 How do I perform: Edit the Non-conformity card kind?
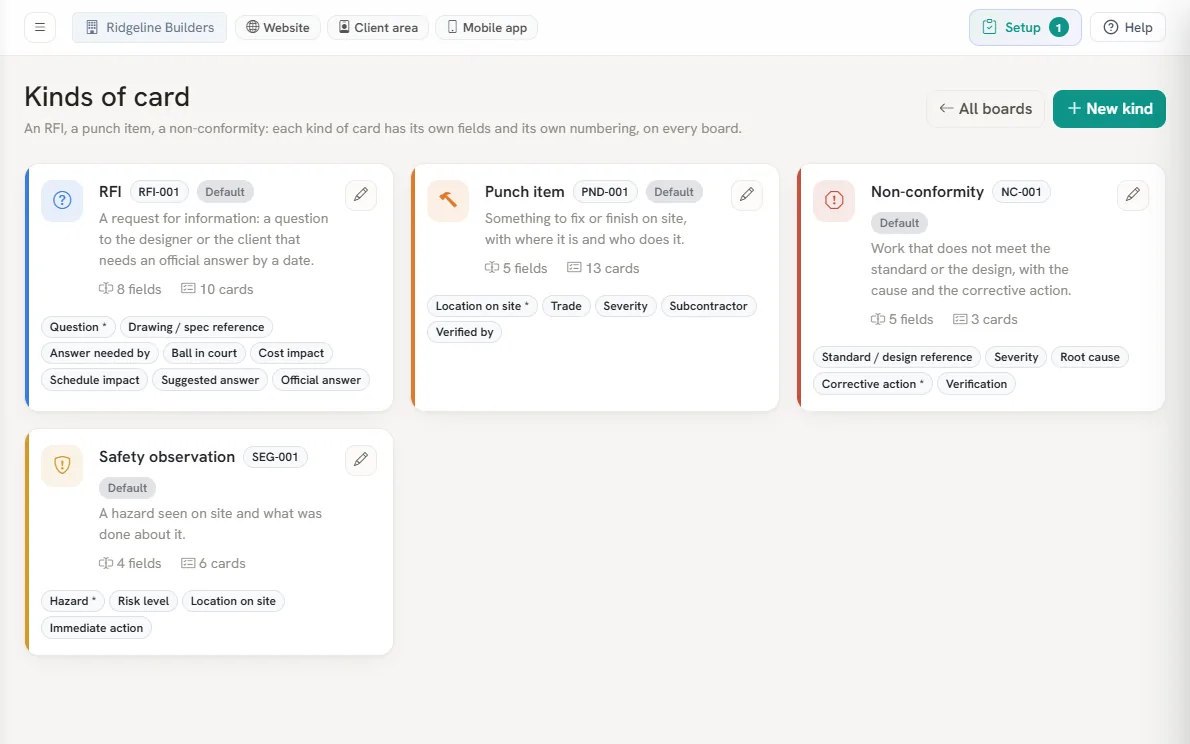[1133, 194]
